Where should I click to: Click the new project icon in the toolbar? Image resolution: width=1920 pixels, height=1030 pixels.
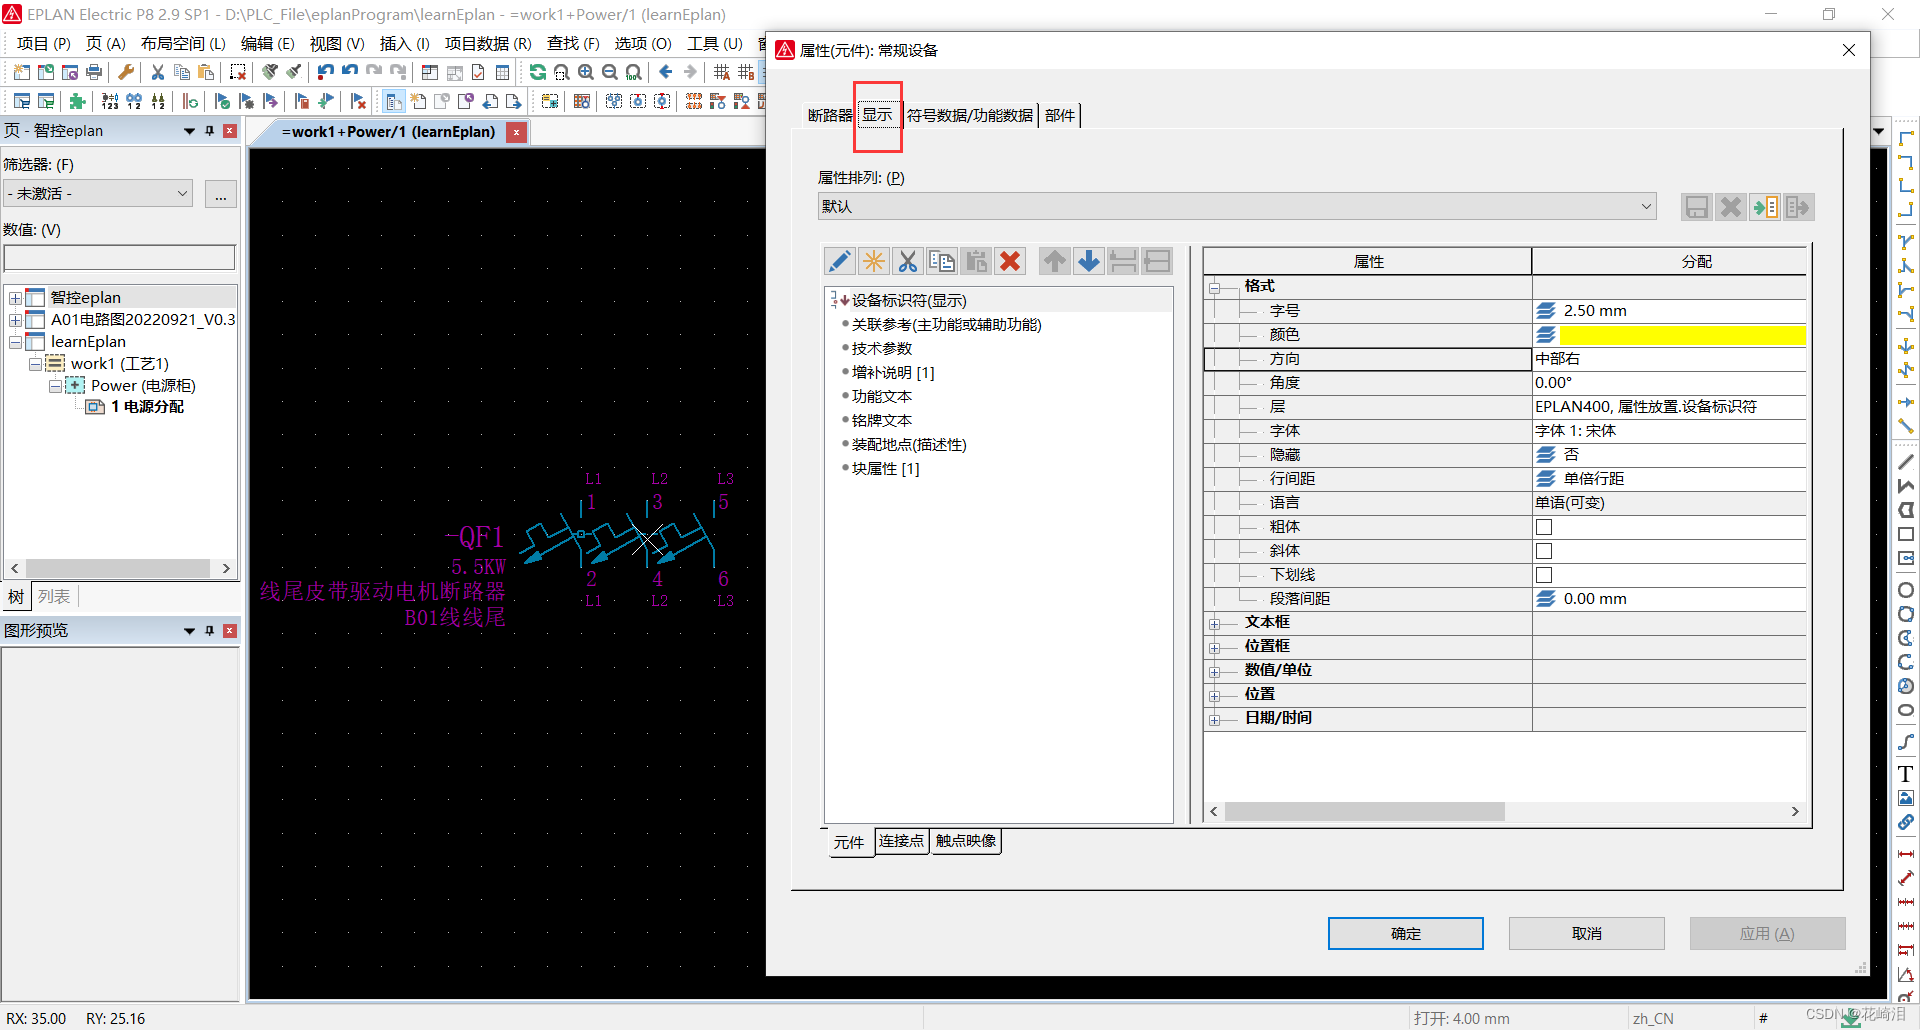point(22,72)
